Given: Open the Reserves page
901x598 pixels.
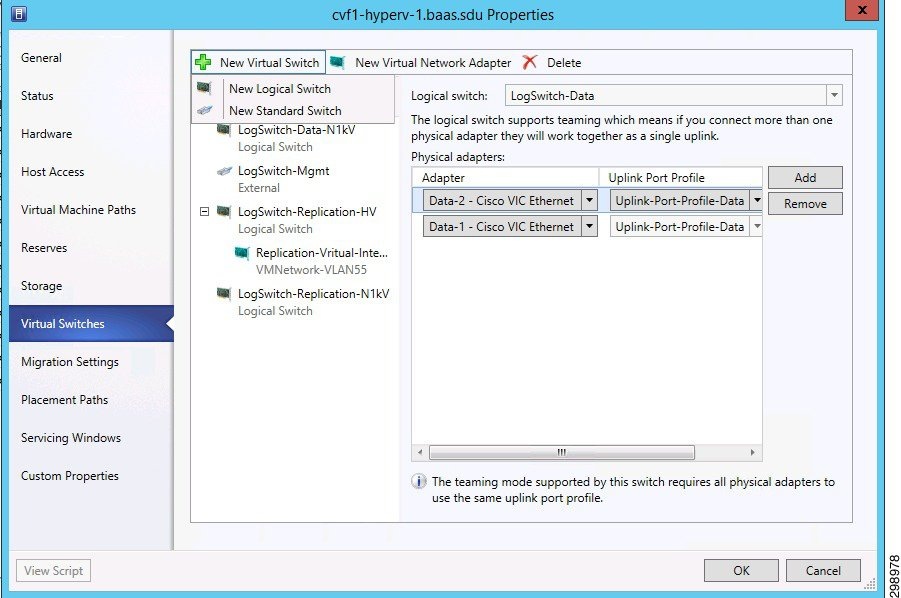Looking at the screenshot, I should [44, 248].
